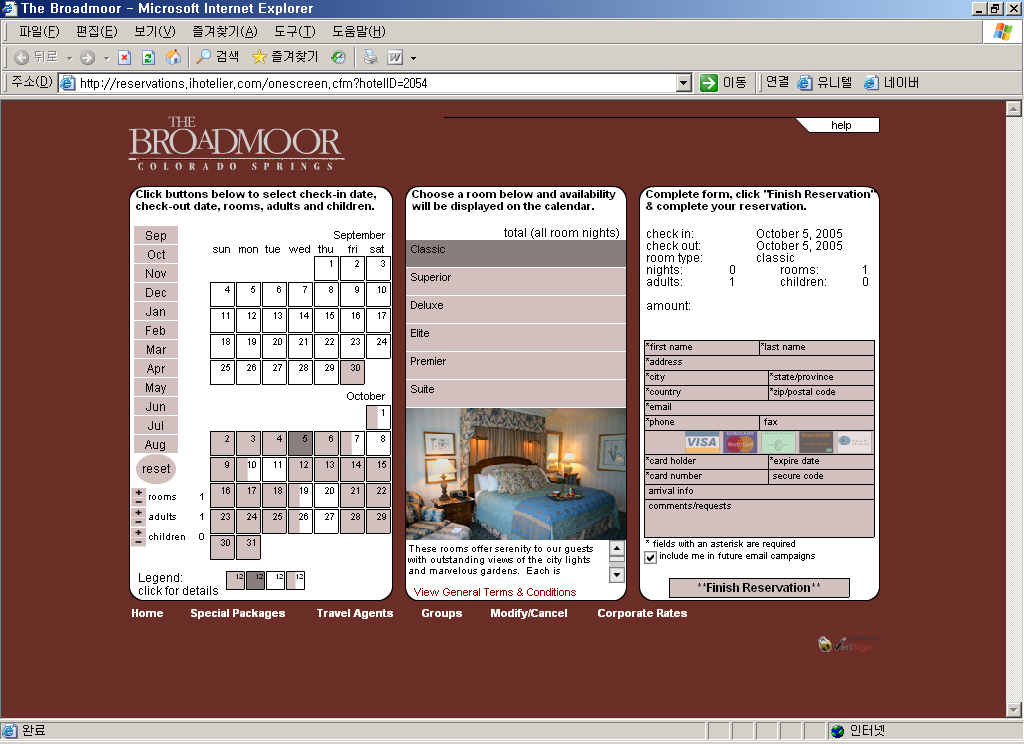Open the 편집(E) menu
The image size is (1024, 744).
96,31
